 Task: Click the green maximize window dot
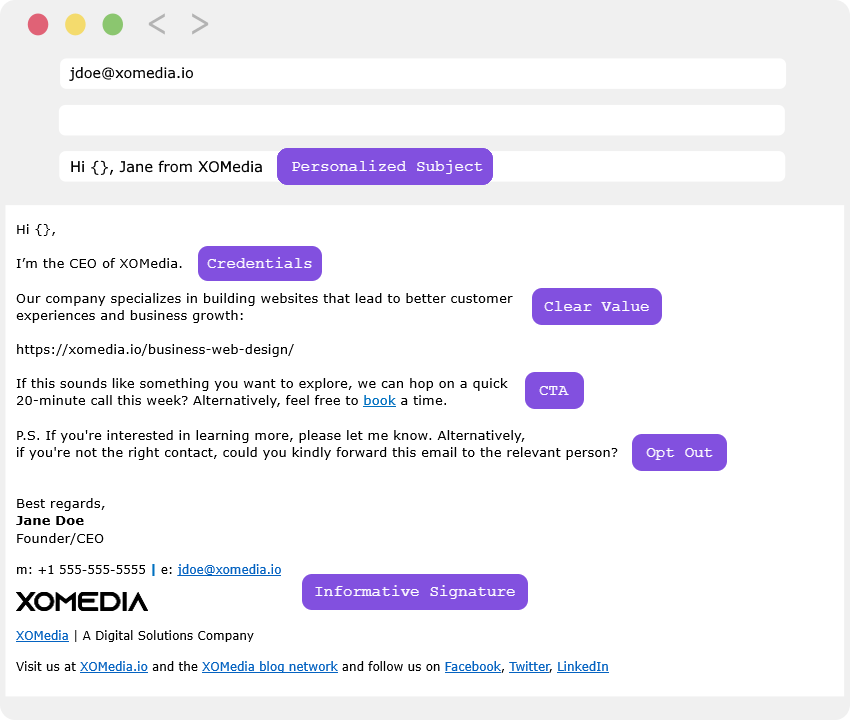click(x=113, y=24)
